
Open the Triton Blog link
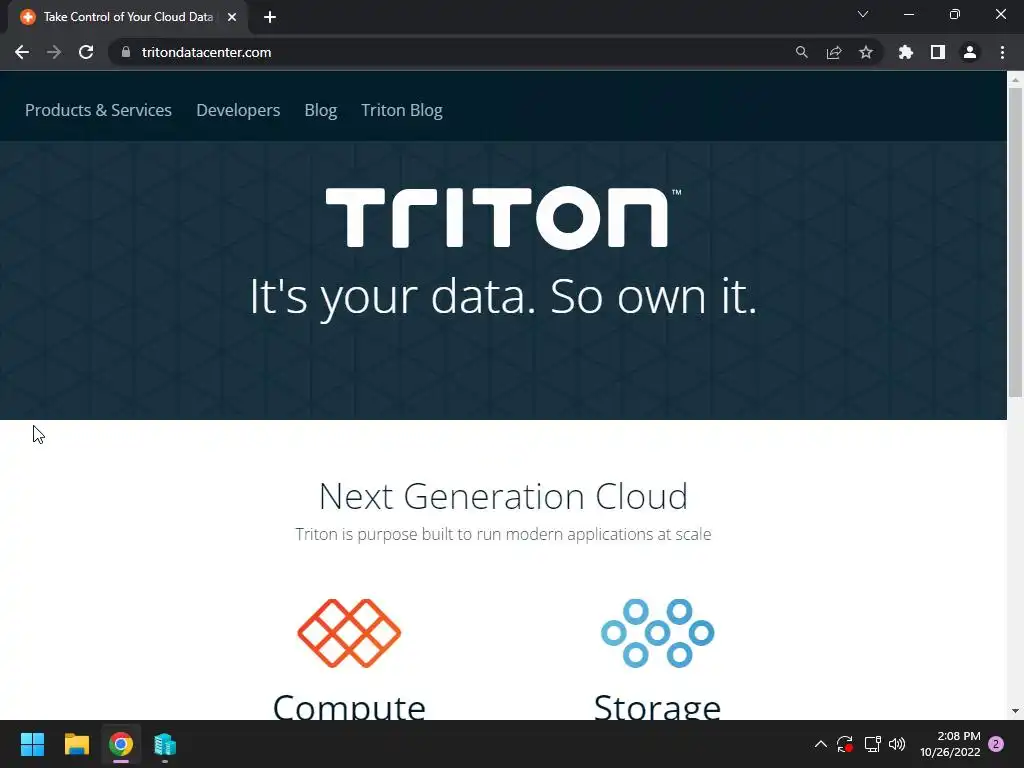(x=402, y=110)
